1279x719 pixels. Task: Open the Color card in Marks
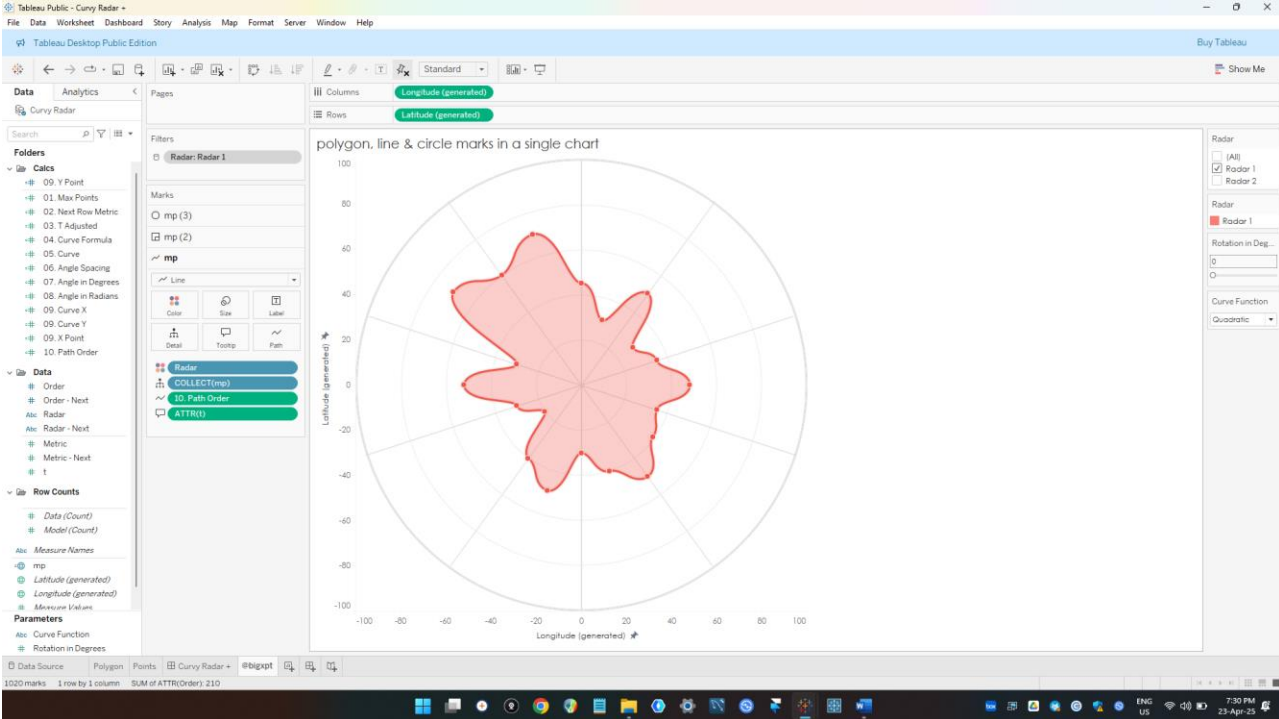[x=174, y=305]
